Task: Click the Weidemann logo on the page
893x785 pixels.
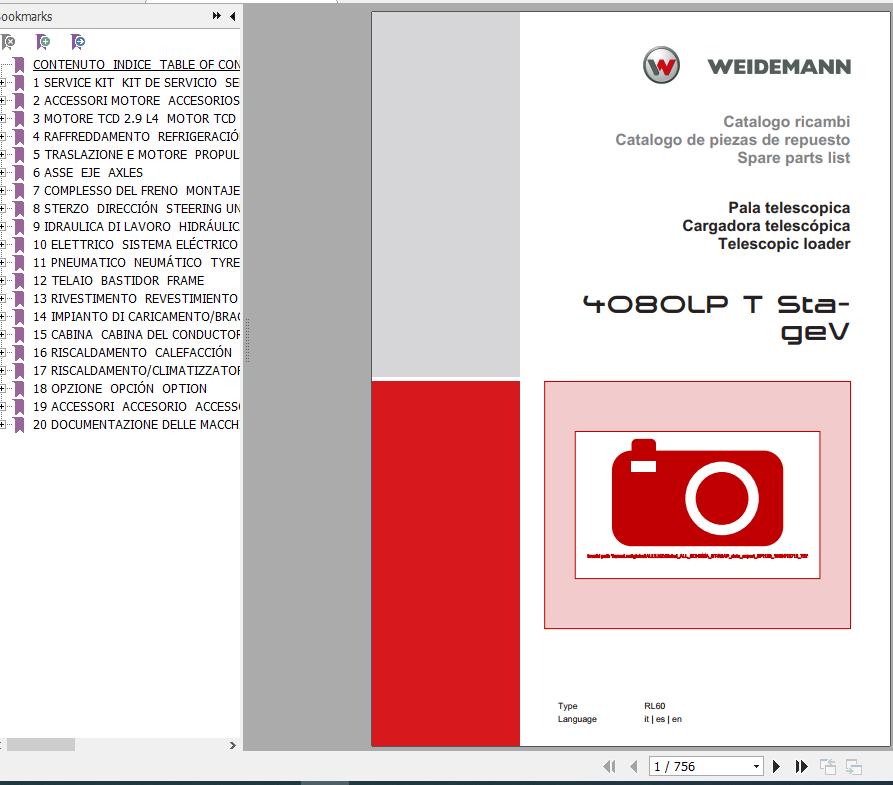Action: [747, 65]
